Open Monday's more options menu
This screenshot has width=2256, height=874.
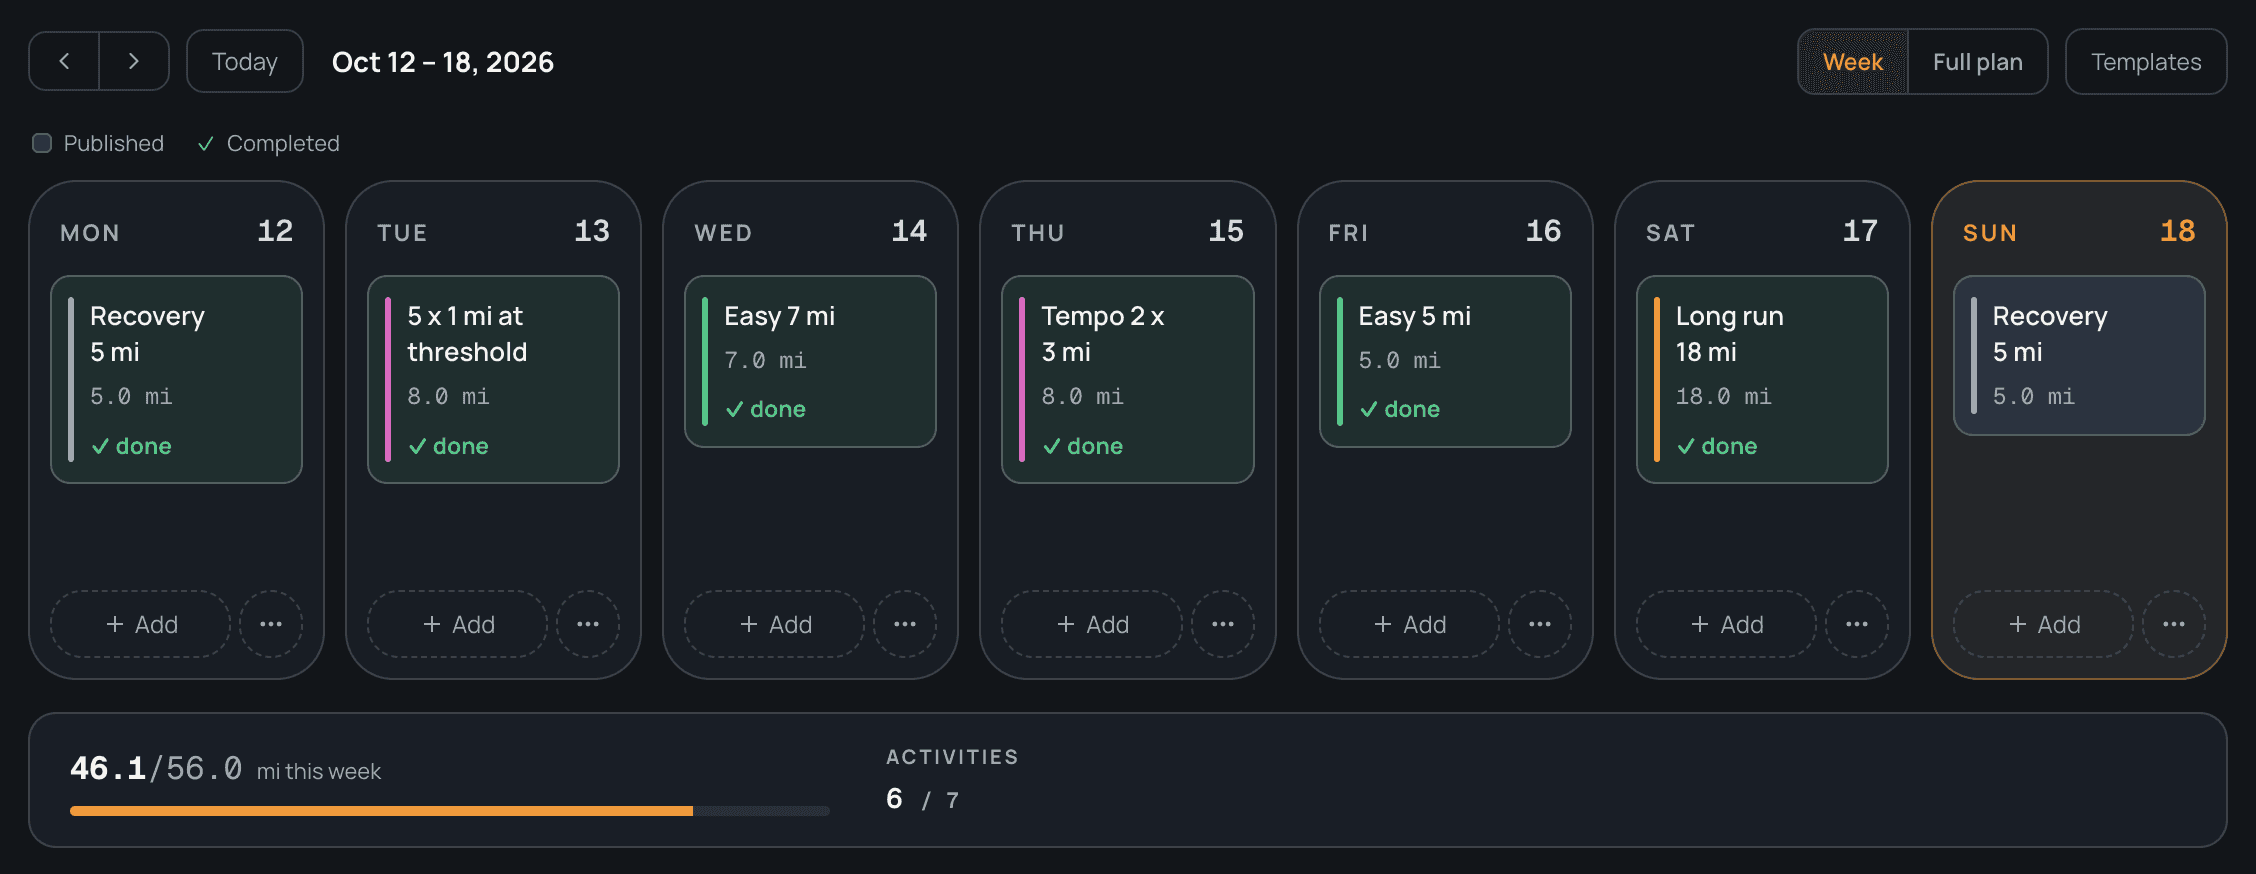click(x=271, y=624)
